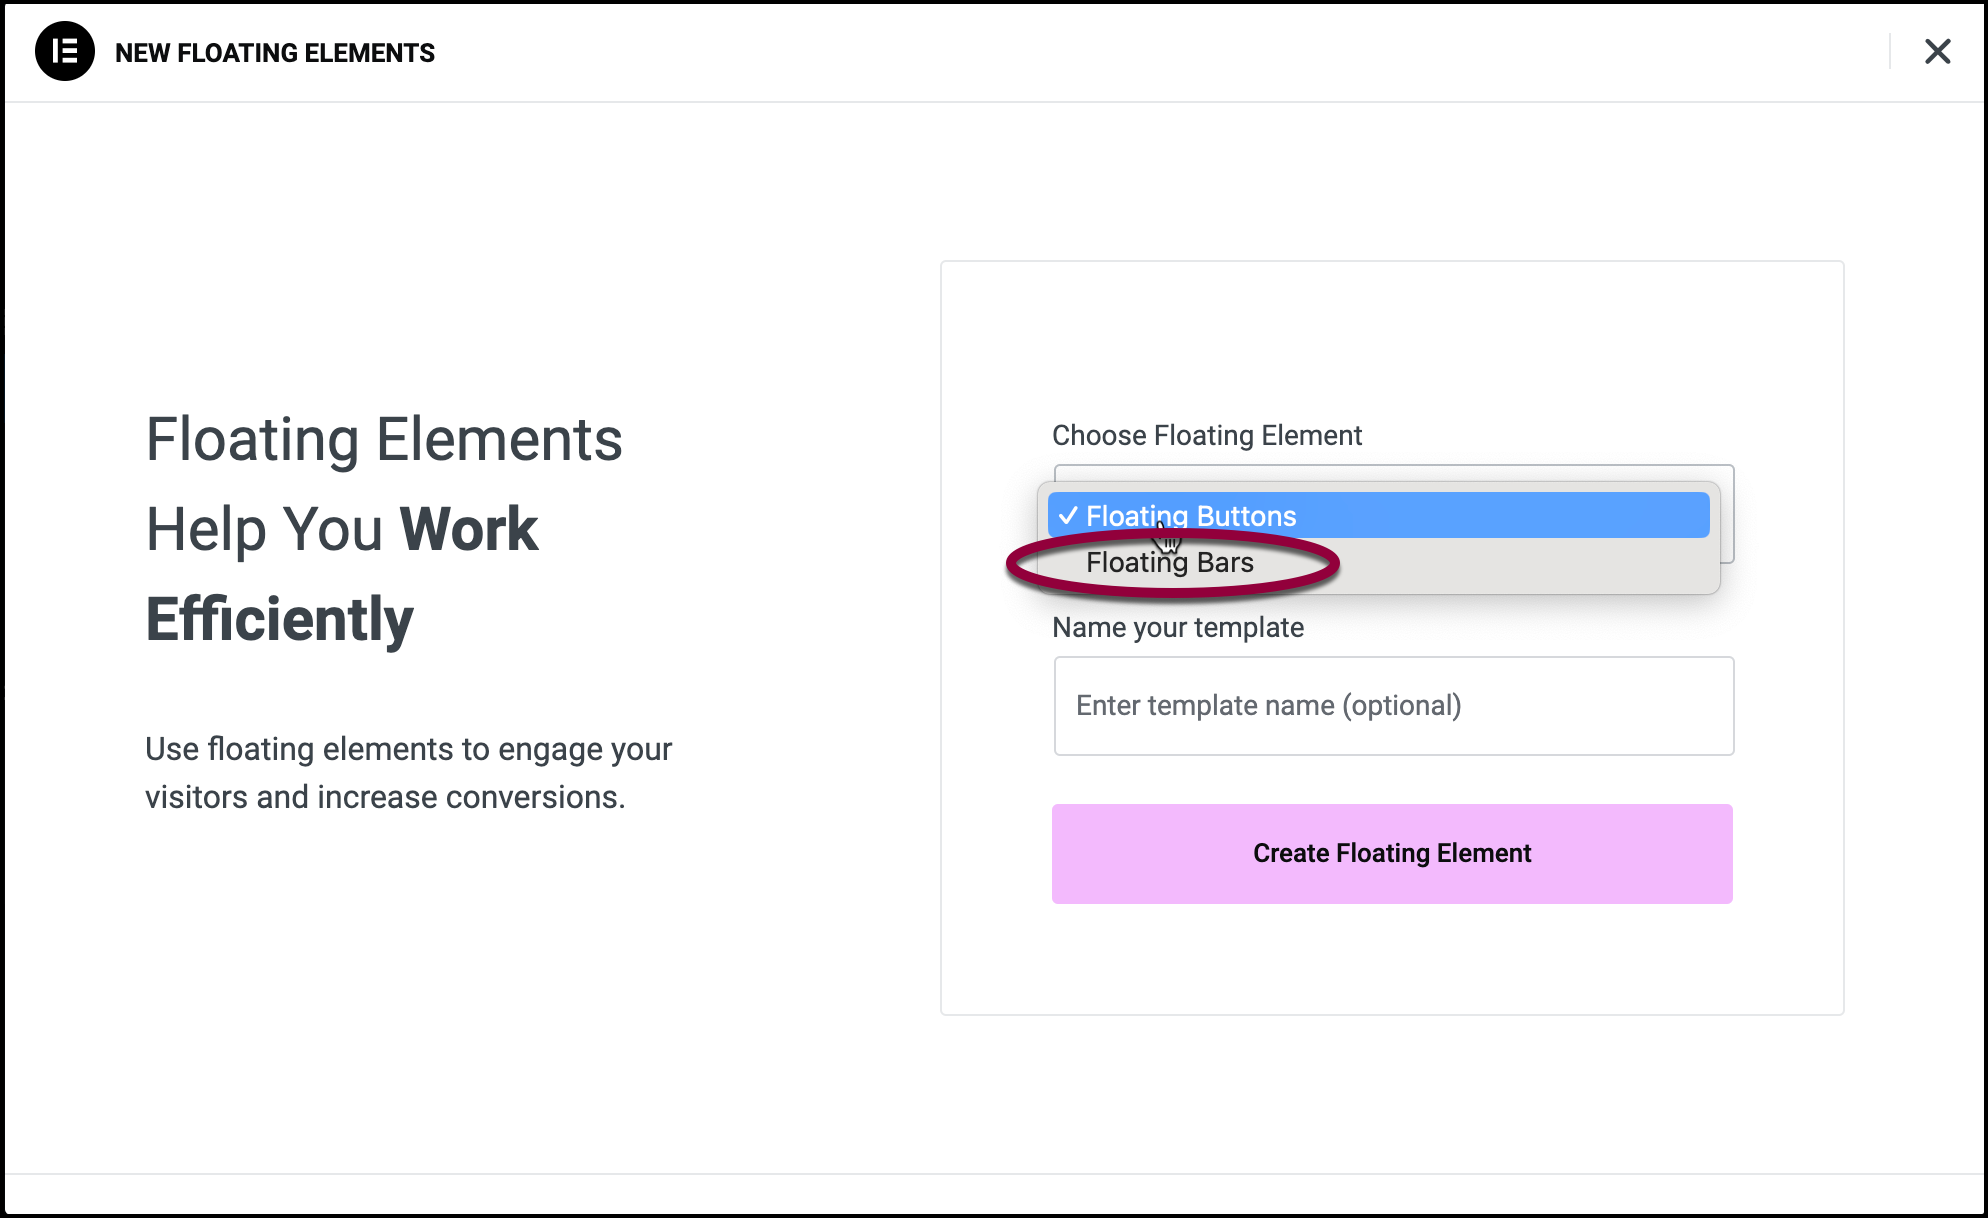Click the bold Work heading word
The height and width of the screenshot is (1218, 1988).
click(x=468, y=529)
